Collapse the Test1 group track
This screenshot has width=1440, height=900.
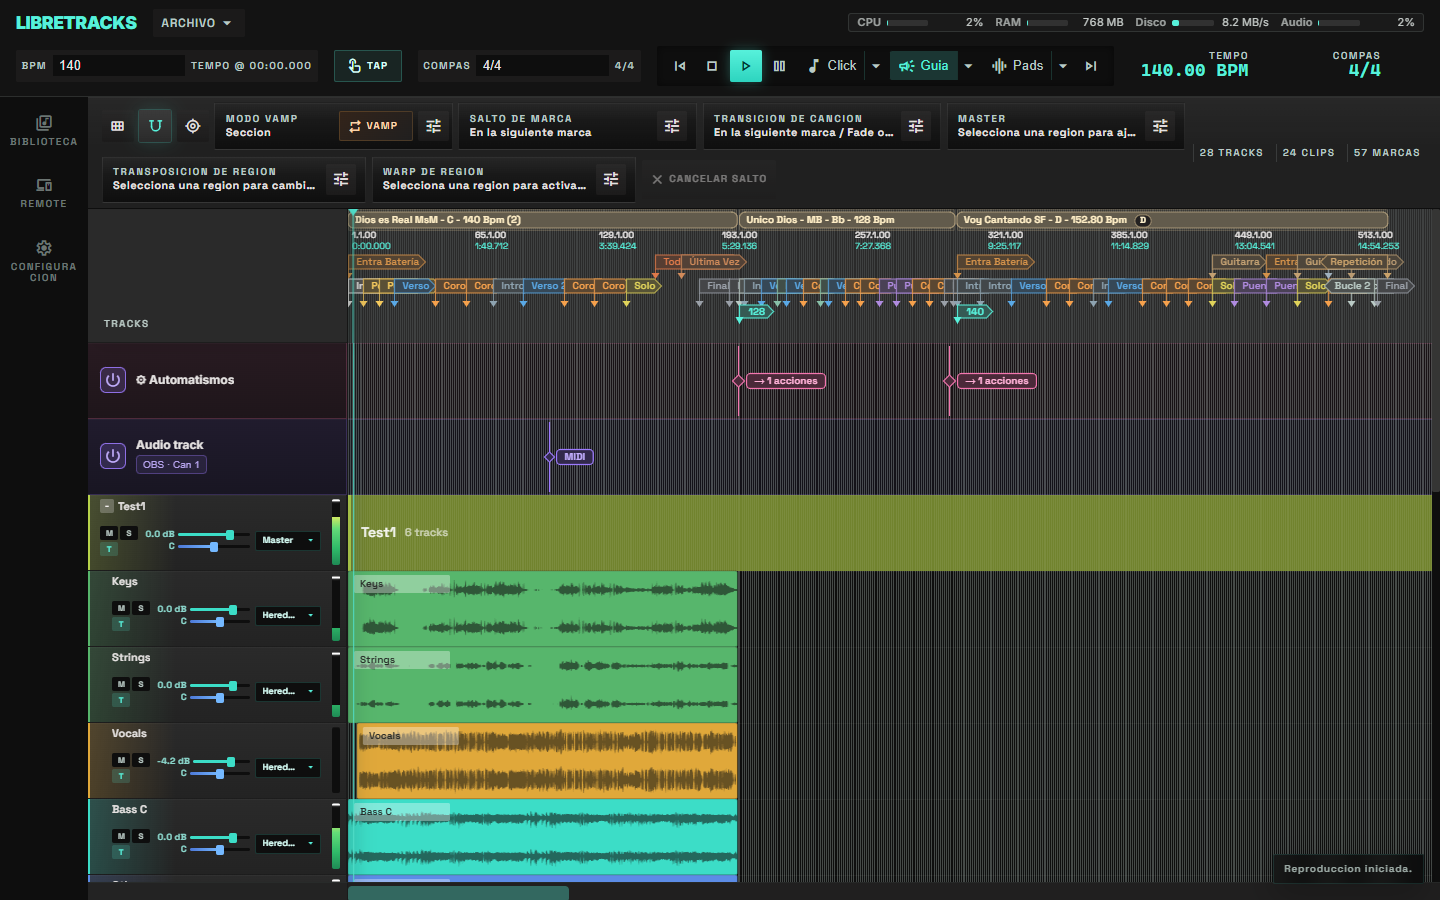click(107, 507)
